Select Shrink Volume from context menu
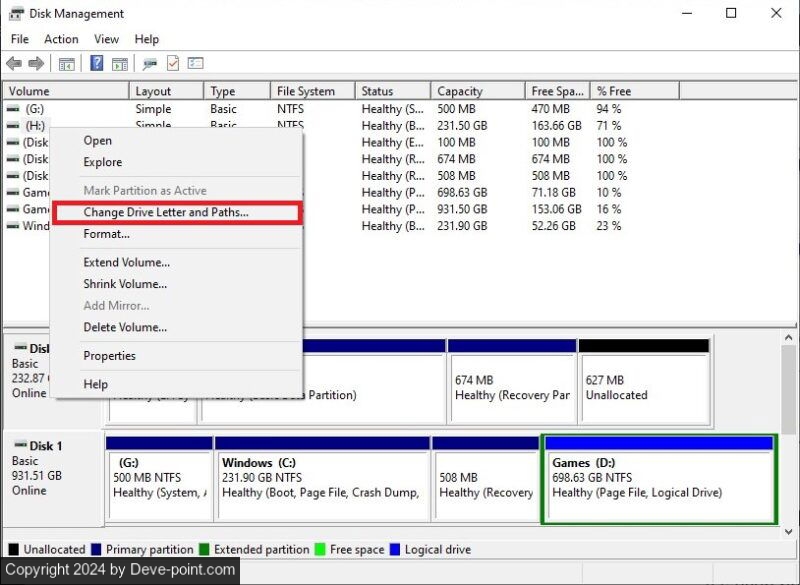The image size is (800, 585). (x=125, y=284)
